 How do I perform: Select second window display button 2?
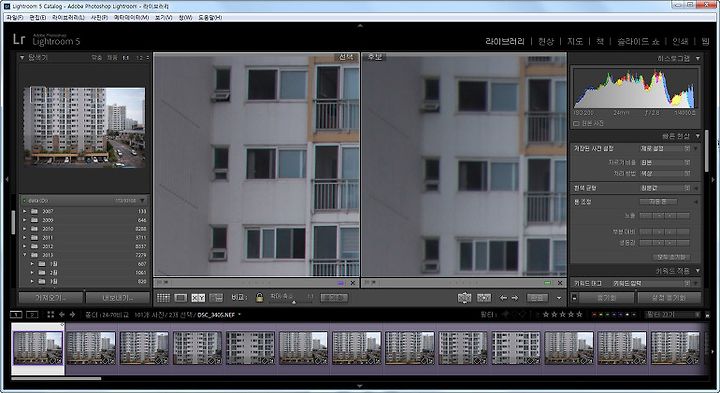32,314
